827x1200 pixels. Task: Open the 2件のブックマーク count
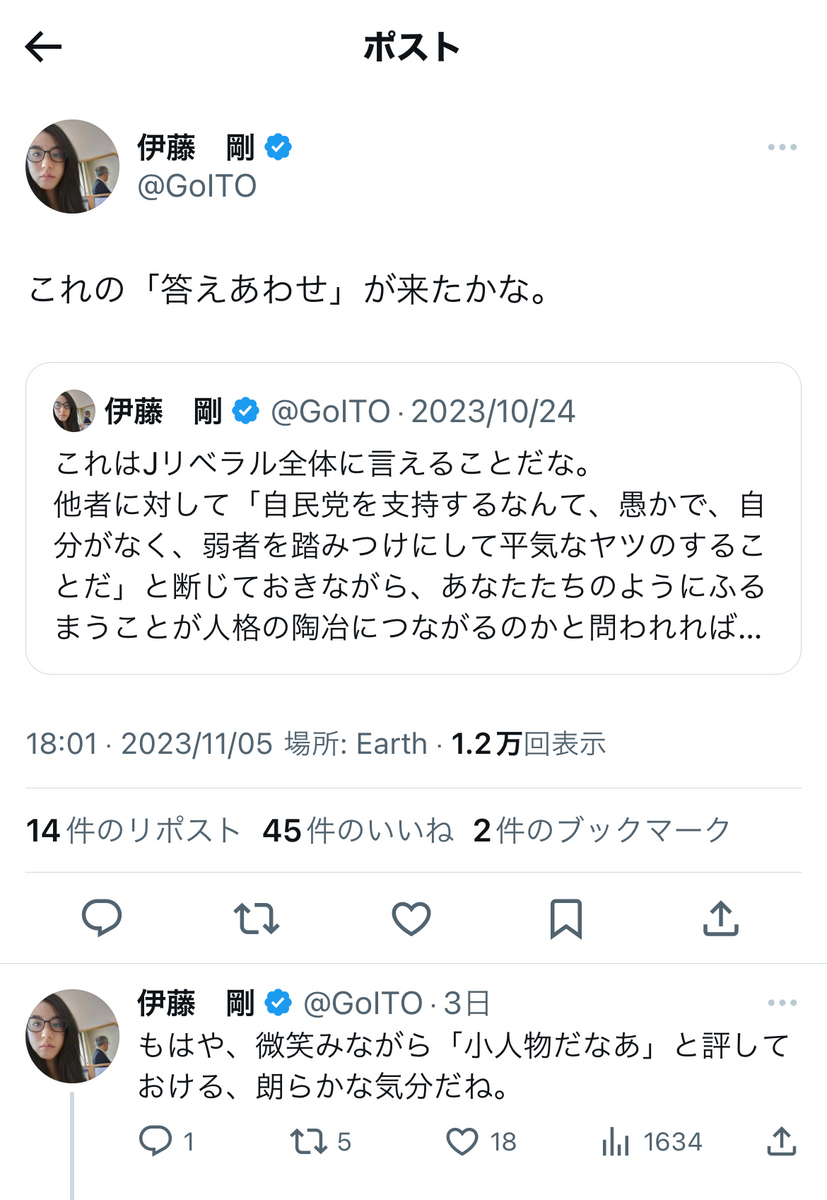(602, 830)
